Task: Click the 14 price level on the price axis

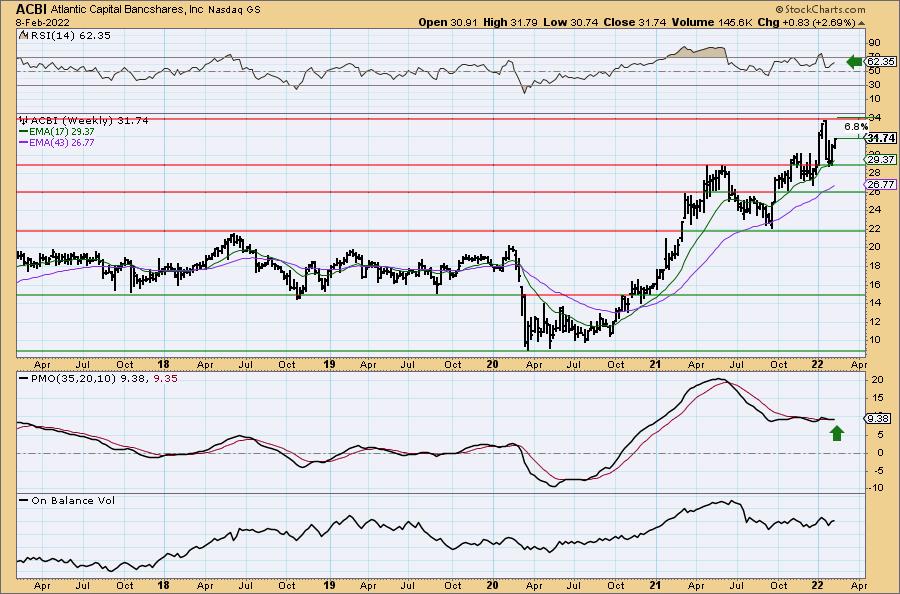Action: click(874, 303)
